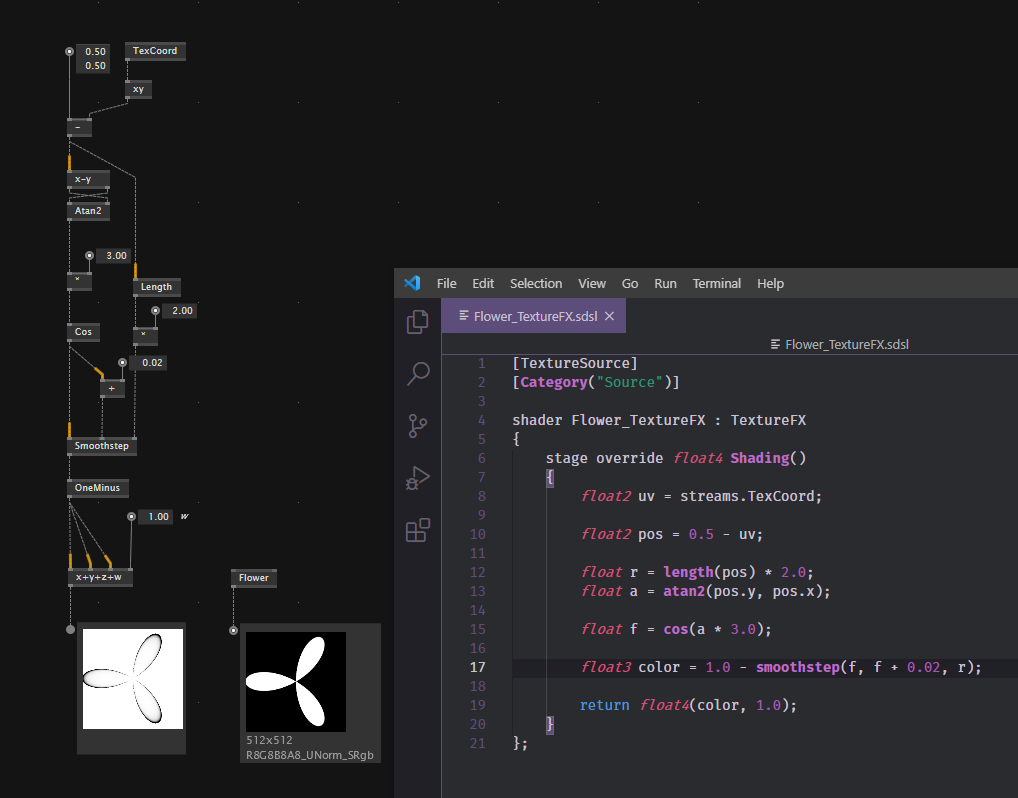Image resolution: width=1018 pixels, height=798 pixels.
Task: Open Run and Debug icon
Action: (x=417, y=479)
